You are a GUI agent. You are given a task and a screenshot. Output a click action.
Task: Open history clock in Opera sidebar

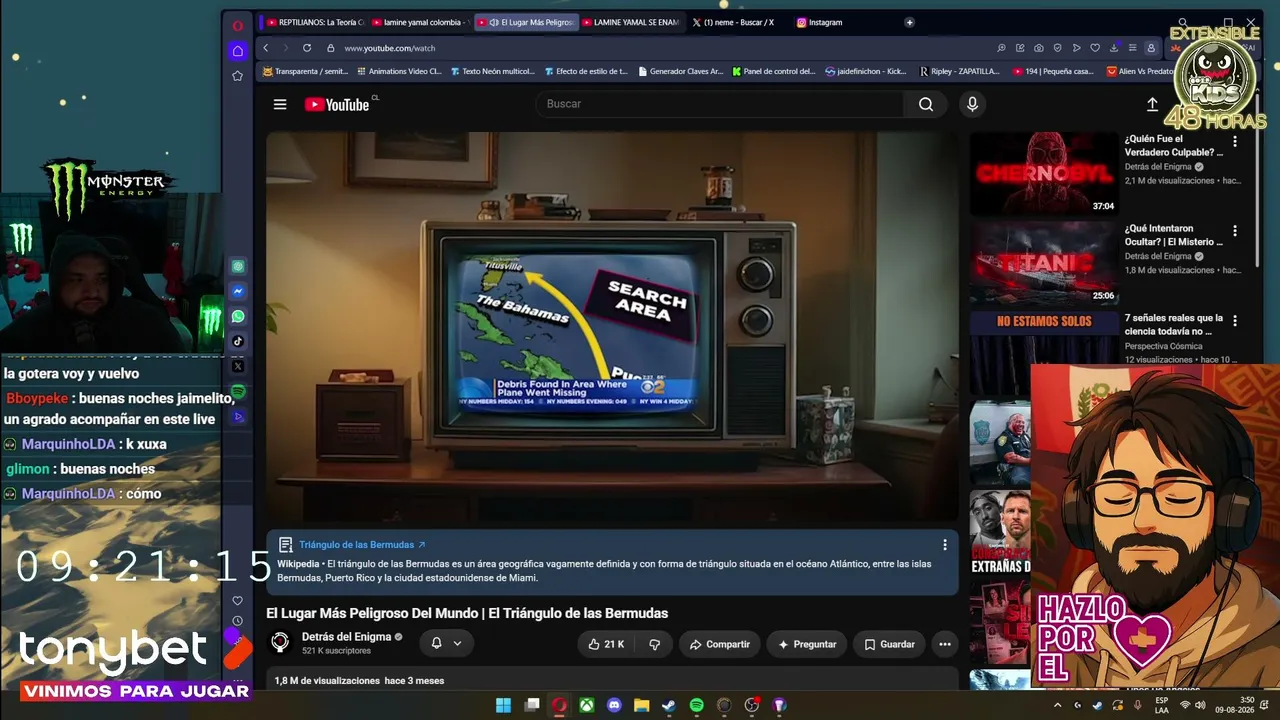coord(237,621)
